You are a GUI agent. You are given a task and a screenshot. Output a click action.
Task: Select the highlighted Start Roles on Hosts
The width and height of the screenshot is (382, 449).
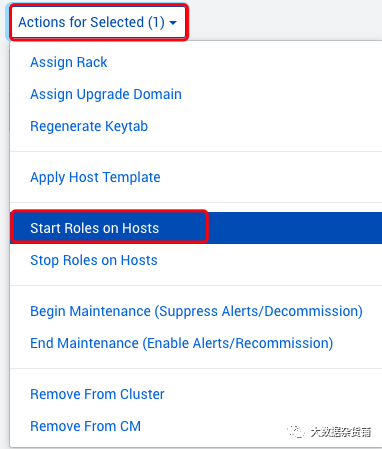(95, 228)
